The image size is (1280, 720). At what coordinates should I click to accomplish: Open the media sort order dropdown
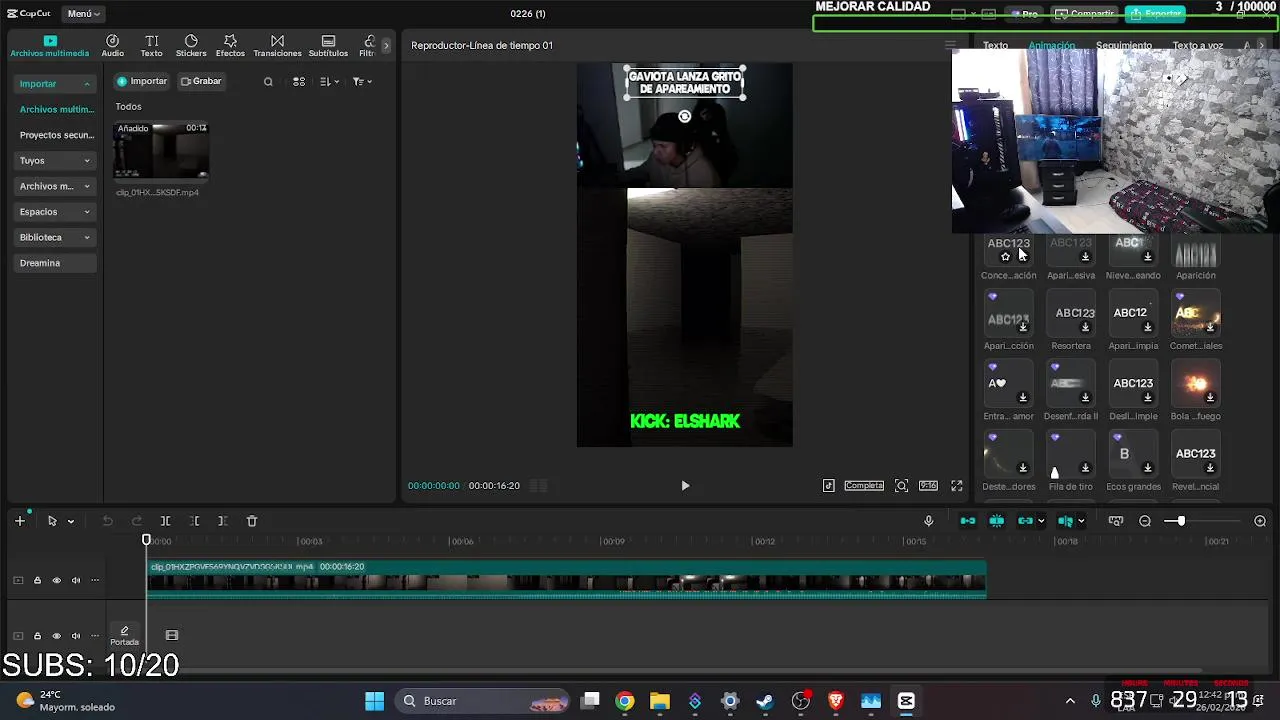point(330,82)
